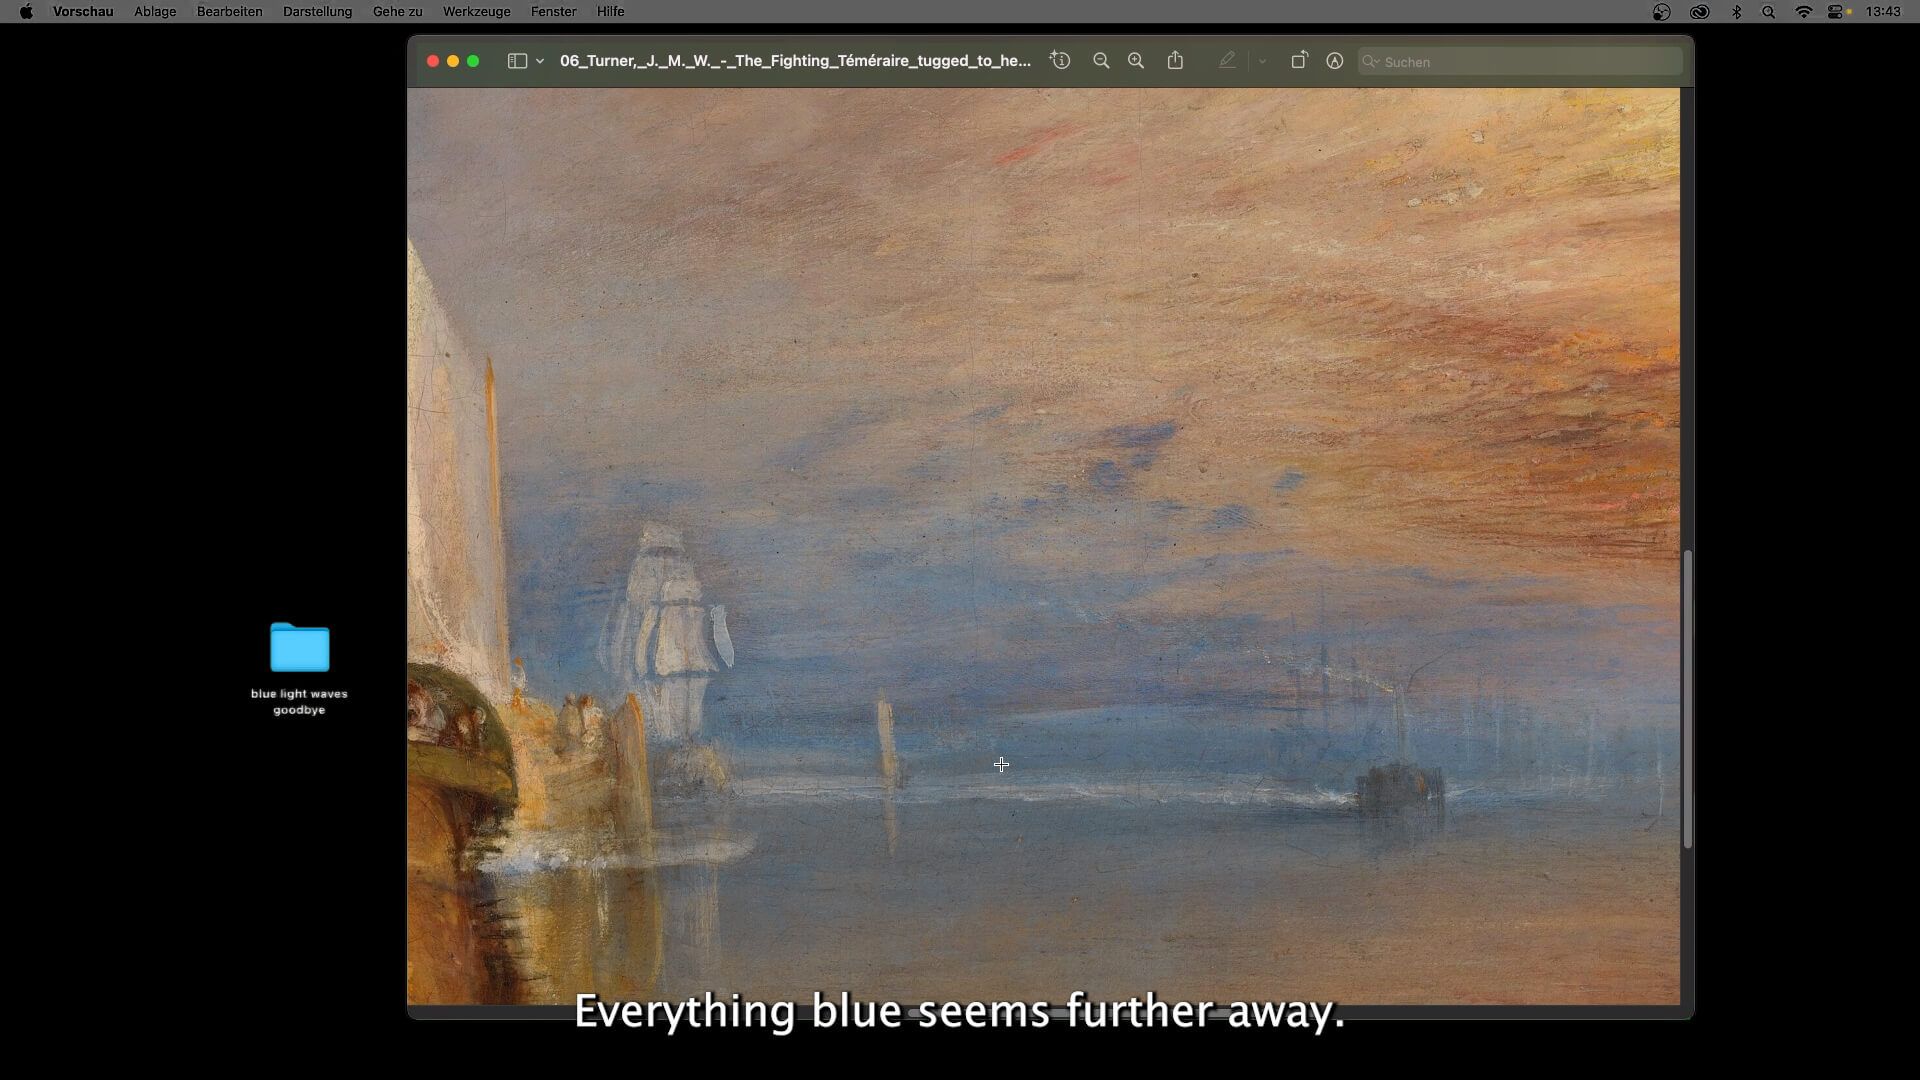Image resolution: width=1920 pixels, height=1080 pixels.
Task: Rotate the image with the rotate icon
Action: (x=1298, y=61)
